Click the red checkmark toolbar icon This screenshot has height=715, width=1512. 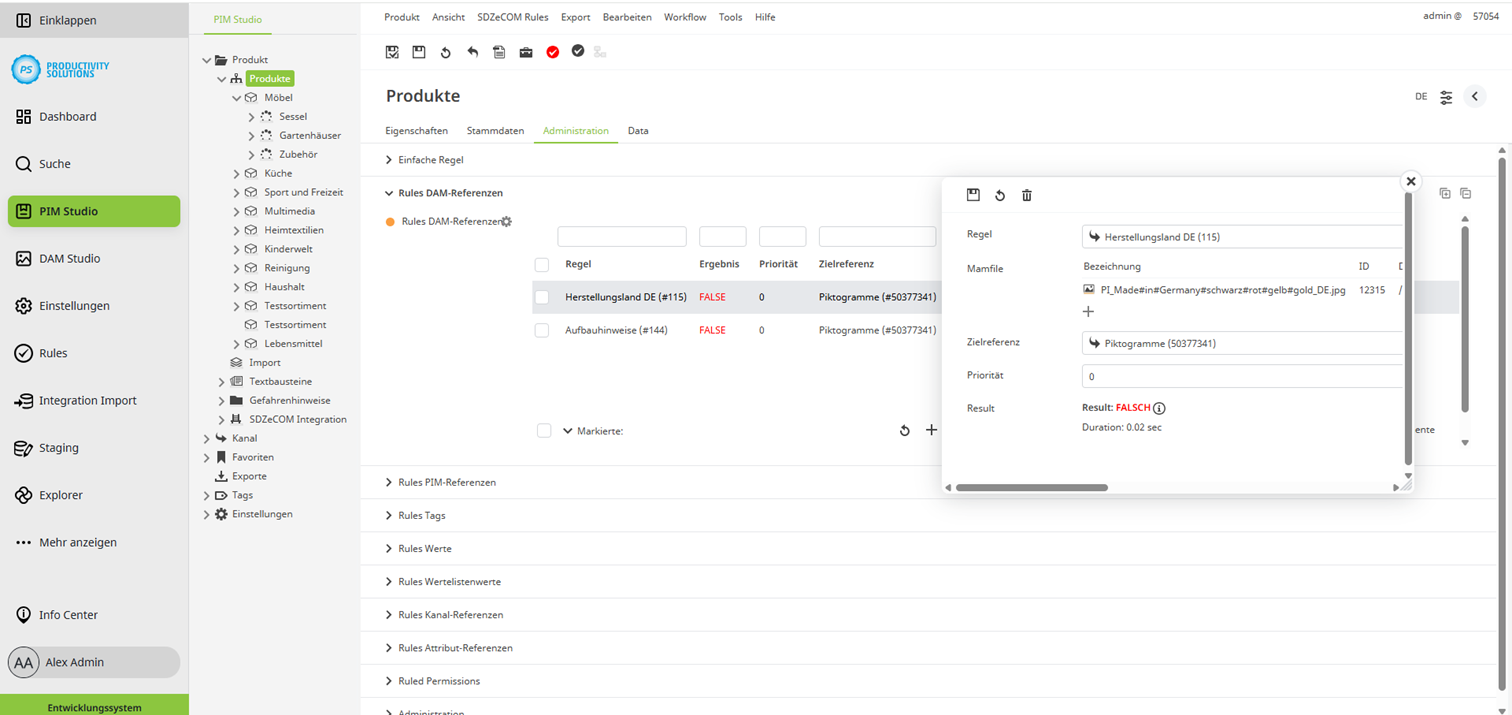553,52
